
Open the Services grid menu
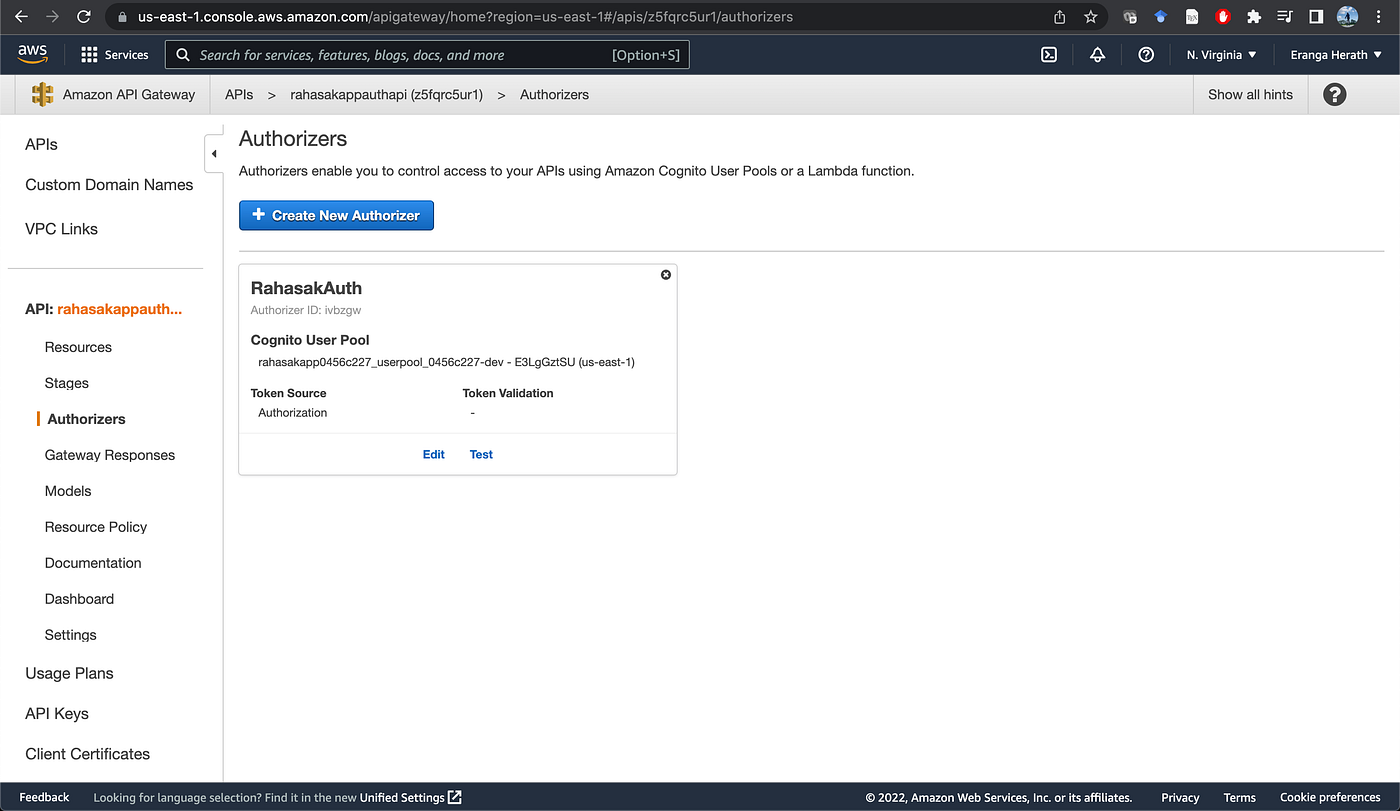114,55
